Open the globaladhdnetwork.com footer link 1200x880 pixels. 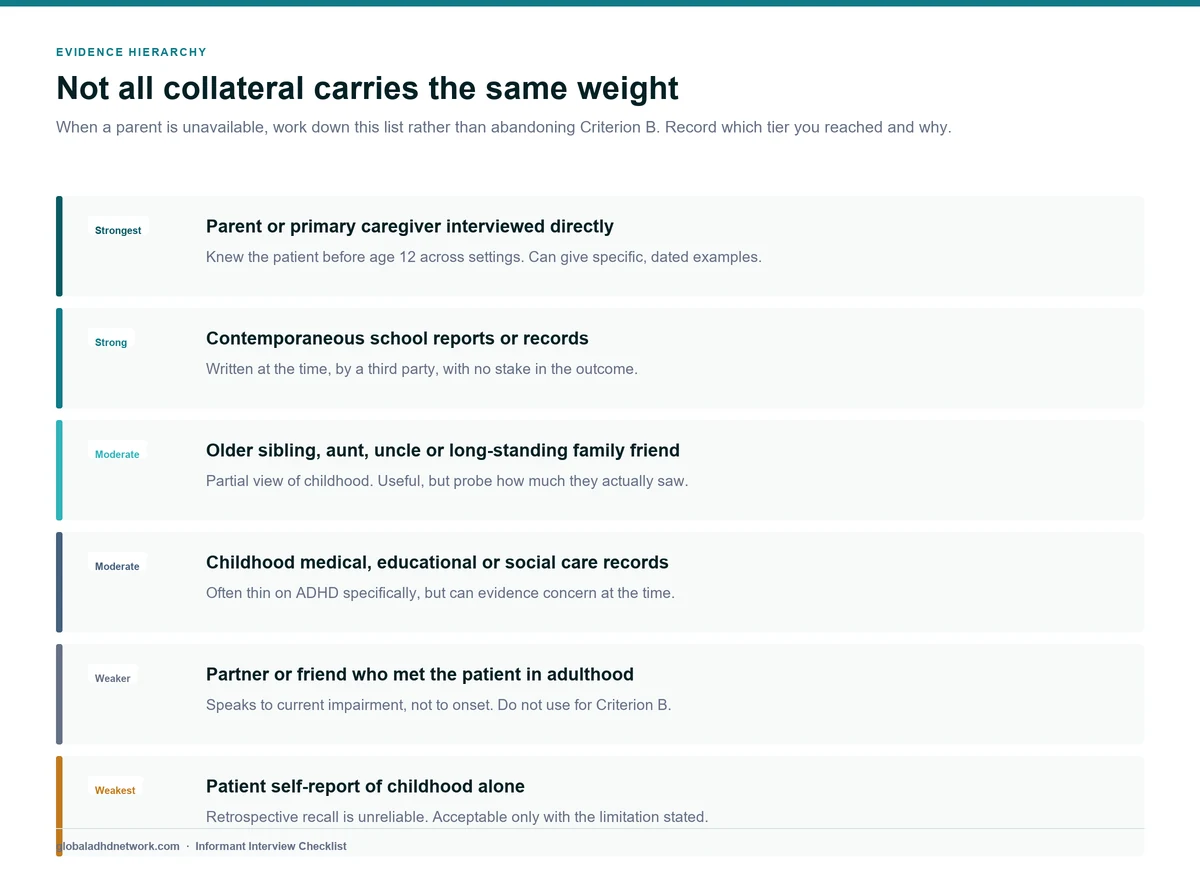[118, 846]
